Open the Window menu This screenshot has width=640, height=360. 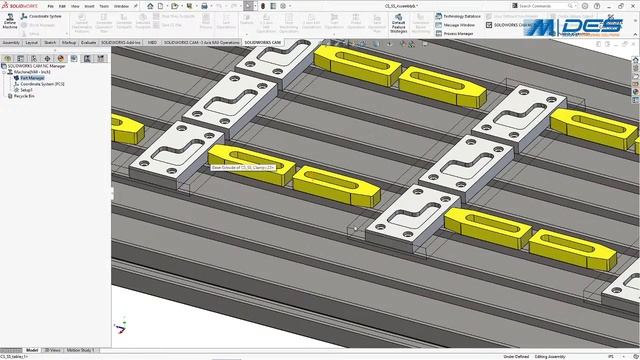(121, 6)
